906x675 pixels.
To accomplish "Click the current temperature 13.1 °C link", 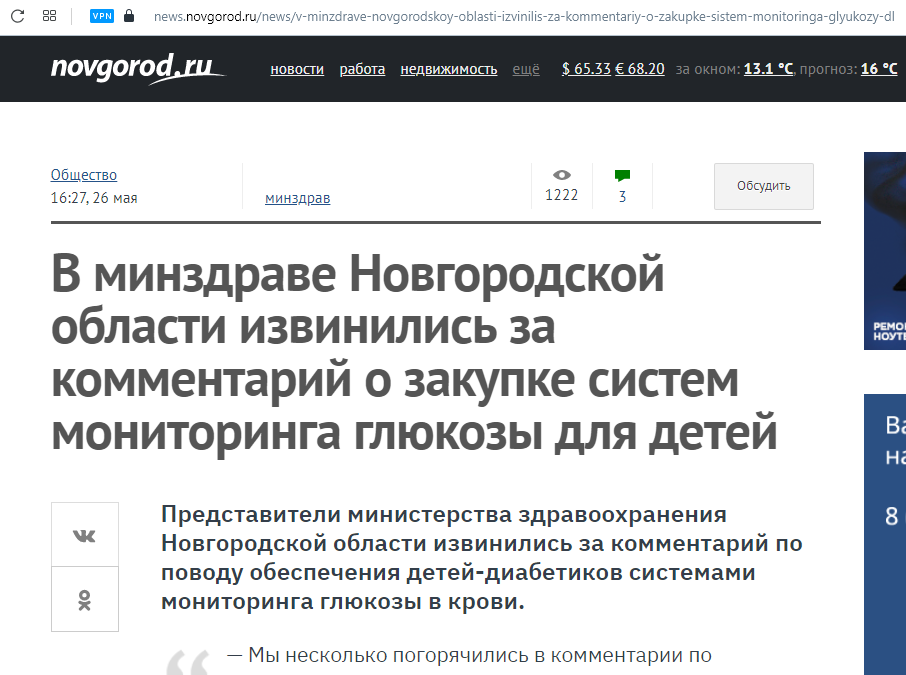I will 768,69.
